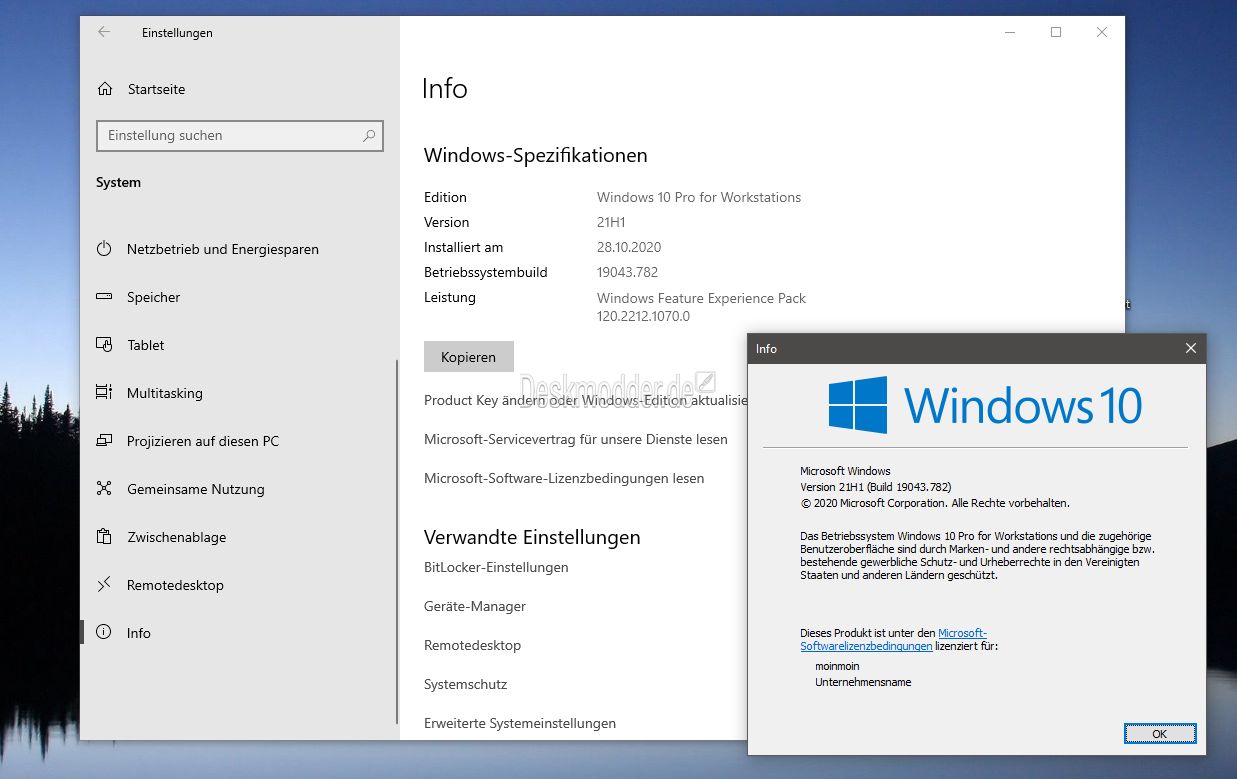1237x779 pixels.
Task: Click the edition value Windows 10 Pro for Workstations
Action: tap(699, 197)
